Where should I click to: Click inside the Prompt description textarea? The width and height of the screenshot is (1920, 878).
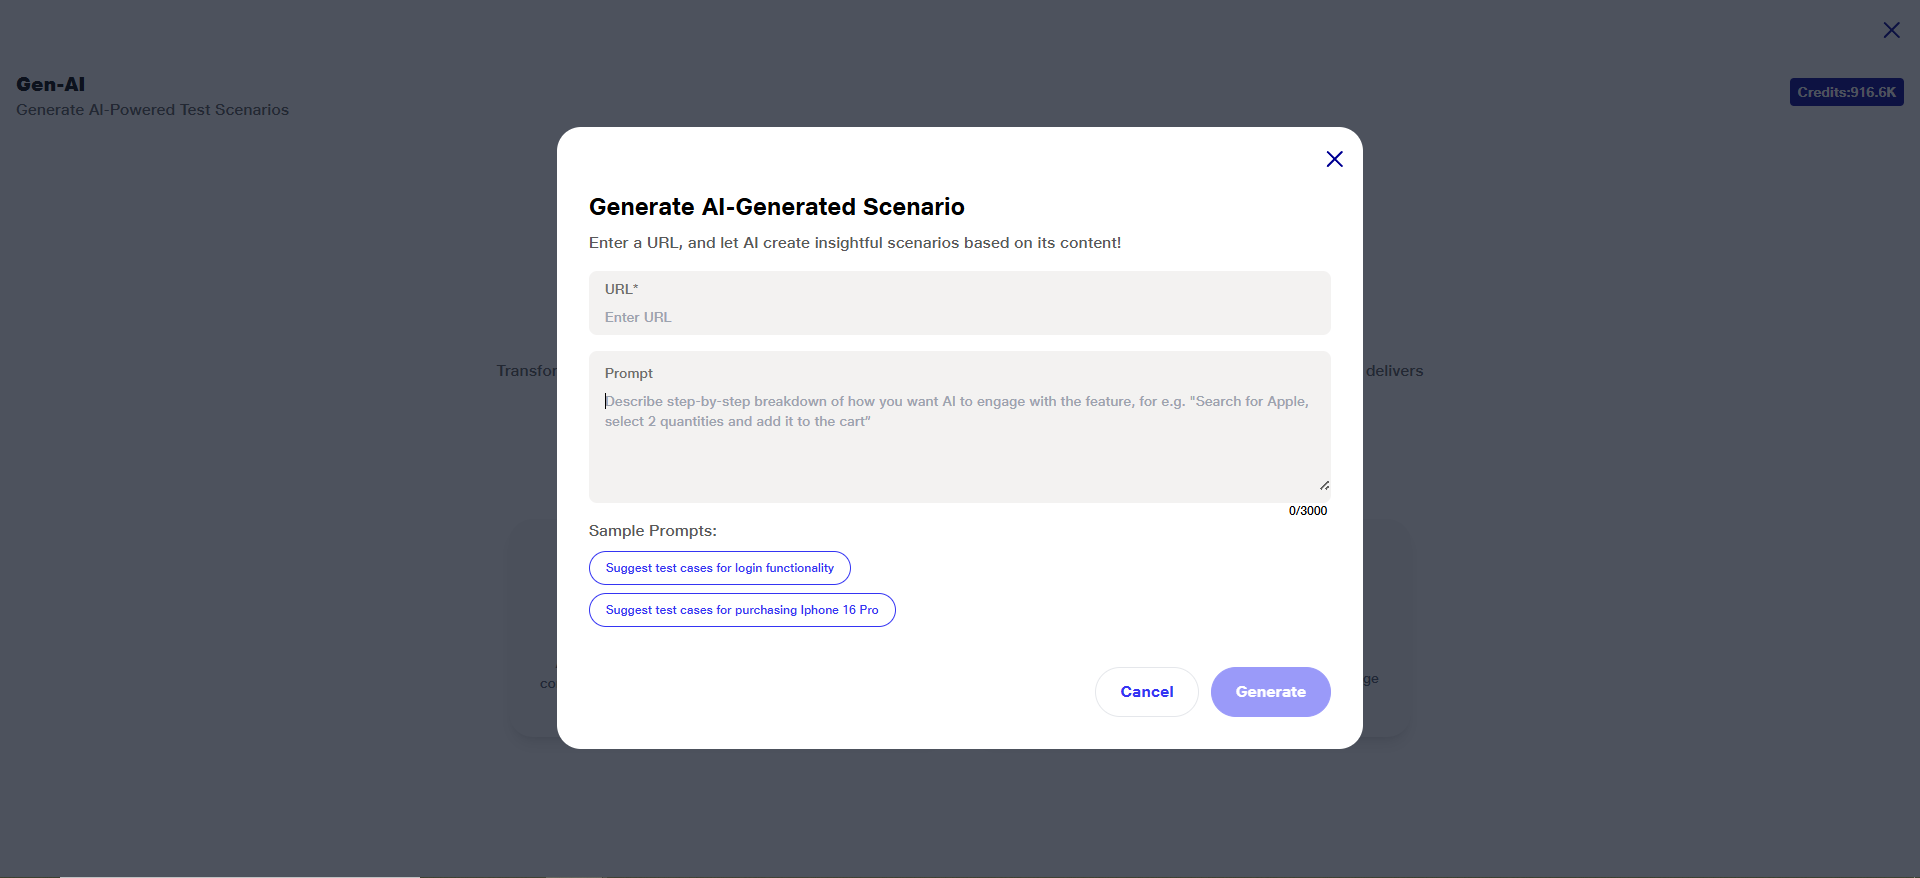(x=959, y=440)
